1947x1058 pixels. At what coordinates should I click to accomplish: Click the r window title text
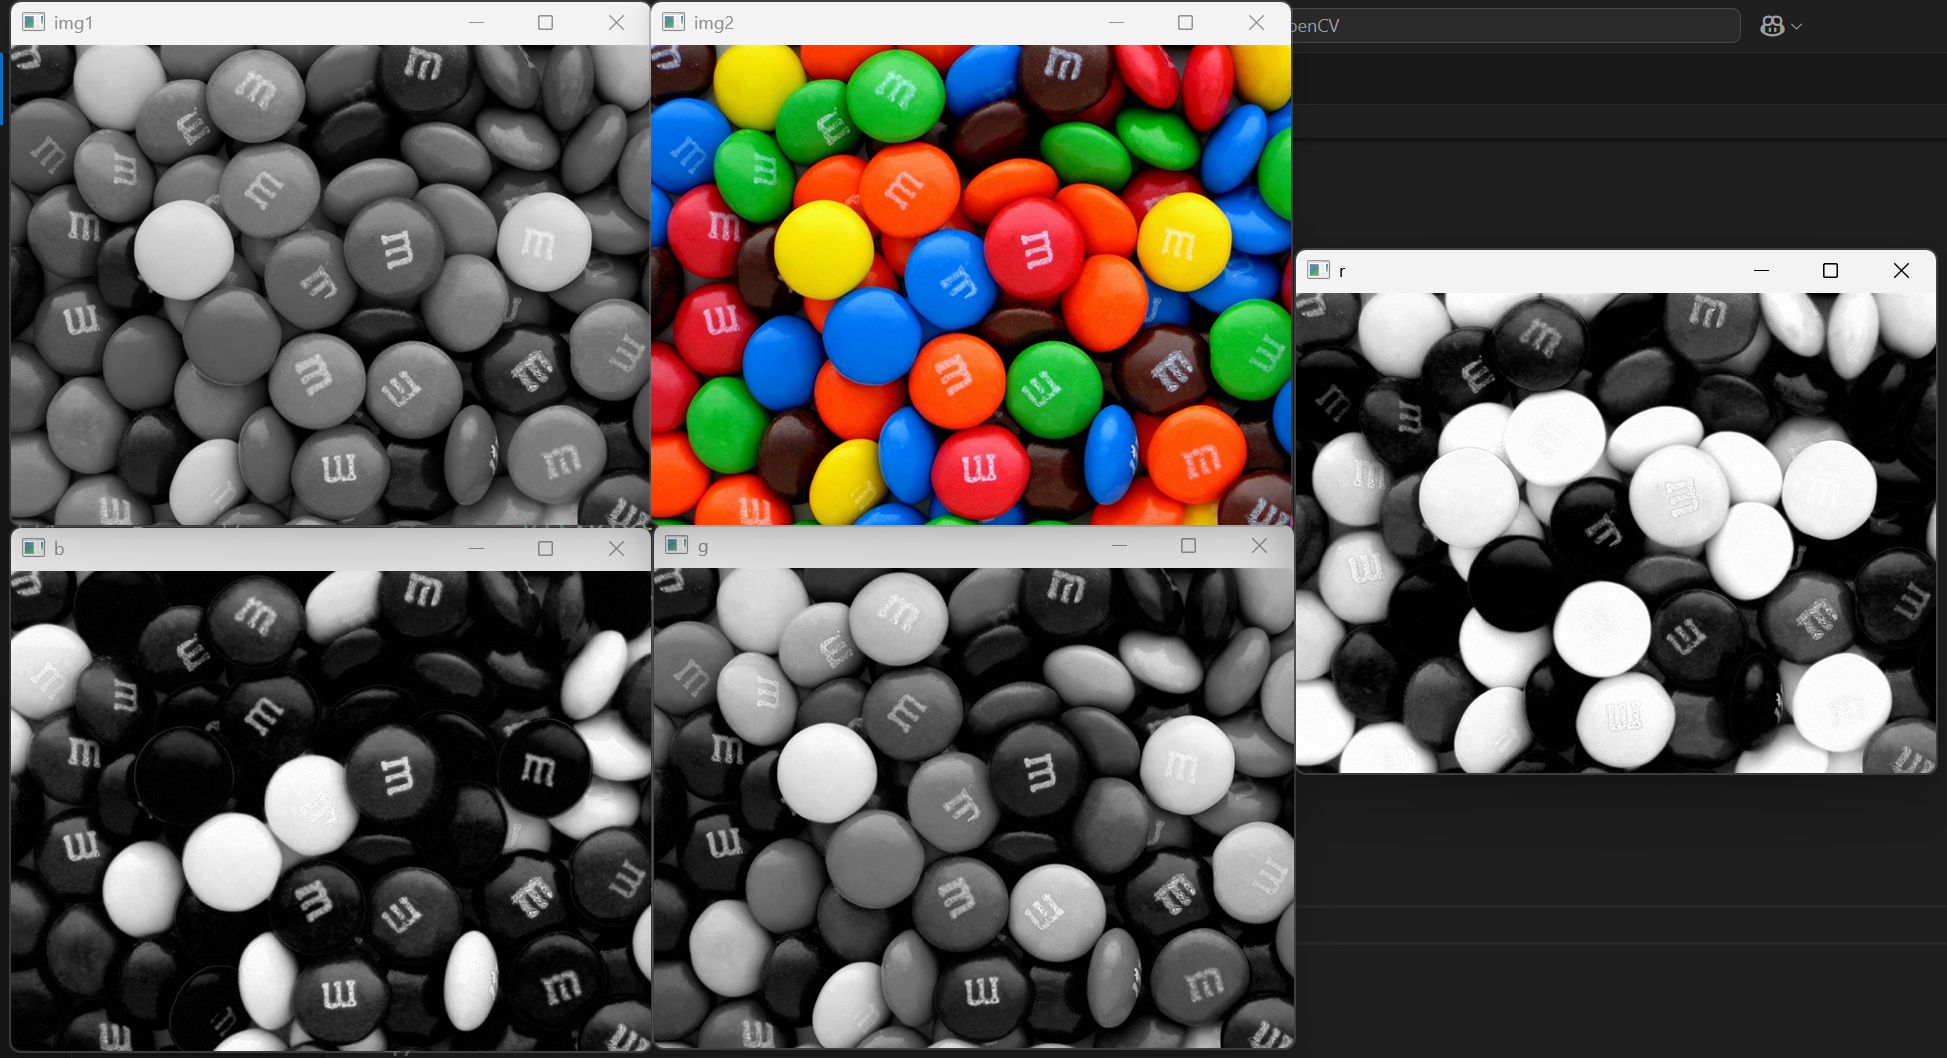(x=1342, y=271)
